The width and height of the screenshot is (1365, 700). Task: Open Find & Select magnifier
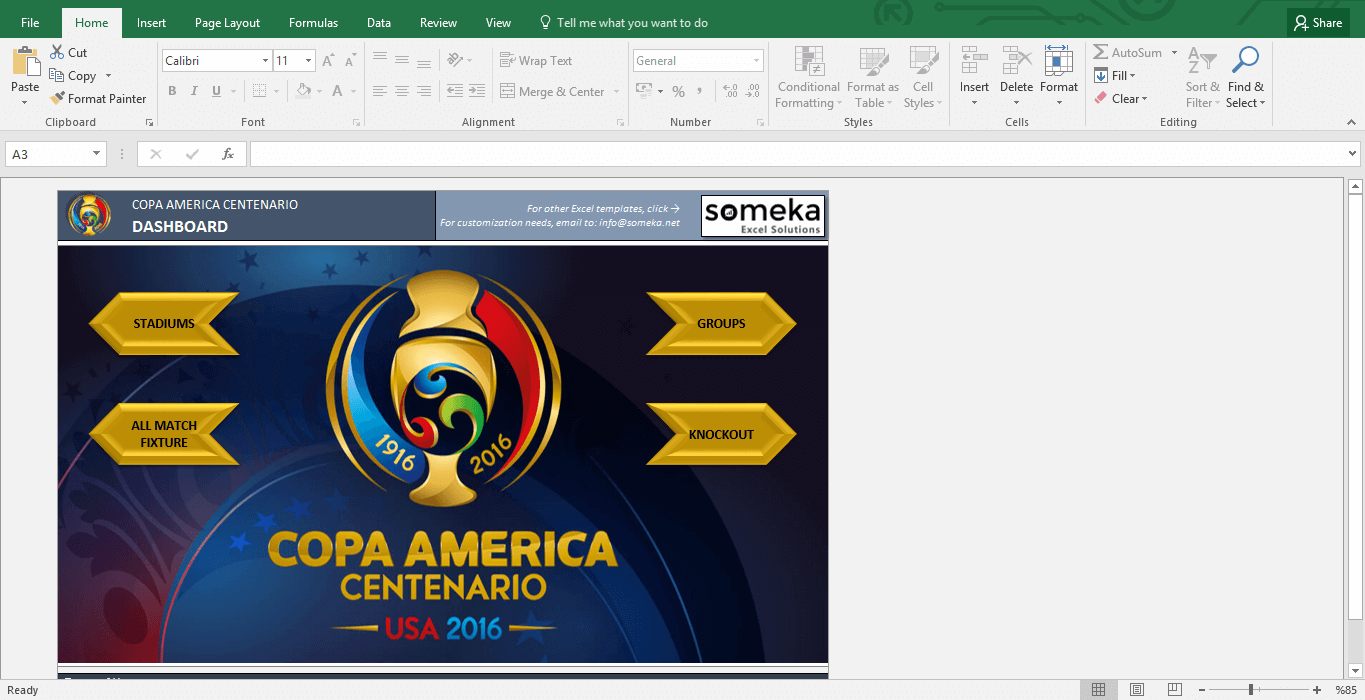[1246, 78]
